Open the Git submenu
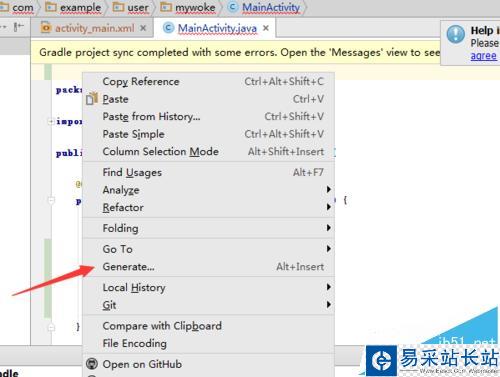 pyautogui.click(x=208, y=305)
